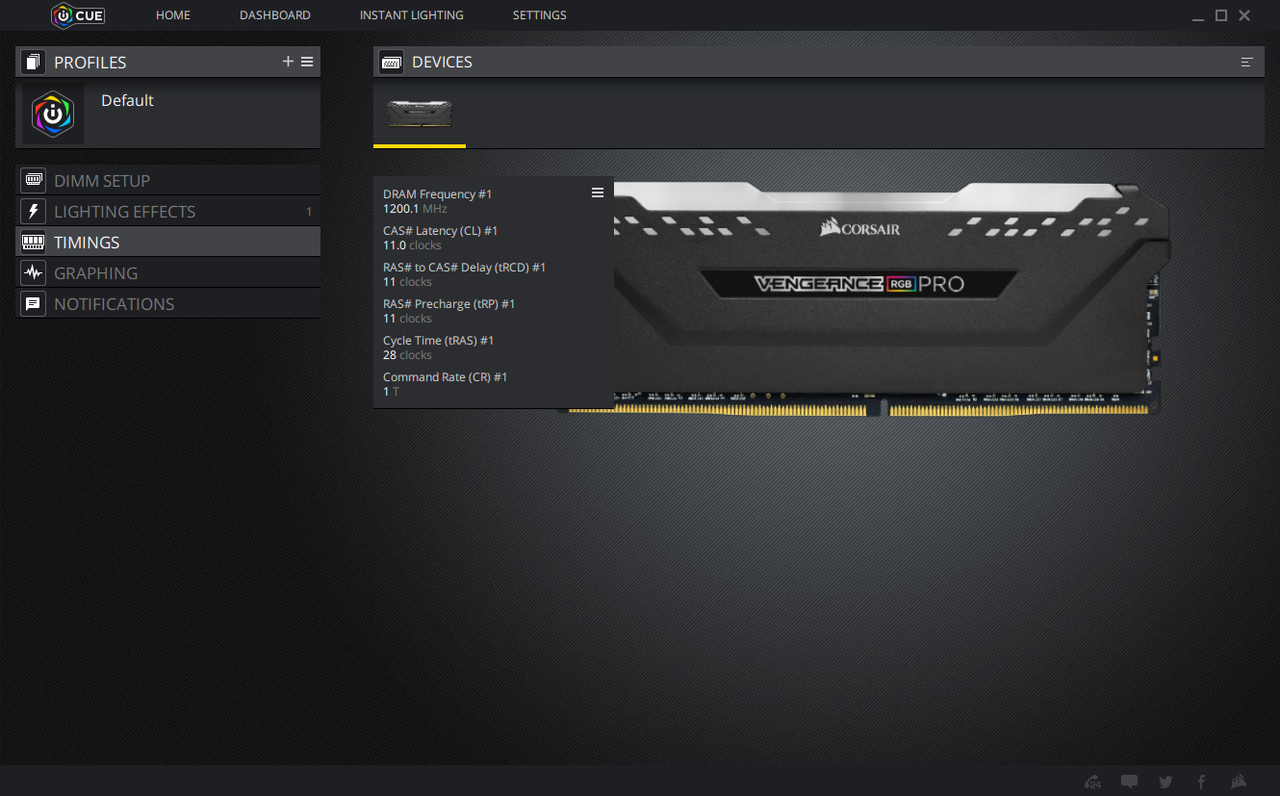This screenshot has height=796, width=1280.
Task: Open the chat feedback icon
Action: pos(1129,782)
